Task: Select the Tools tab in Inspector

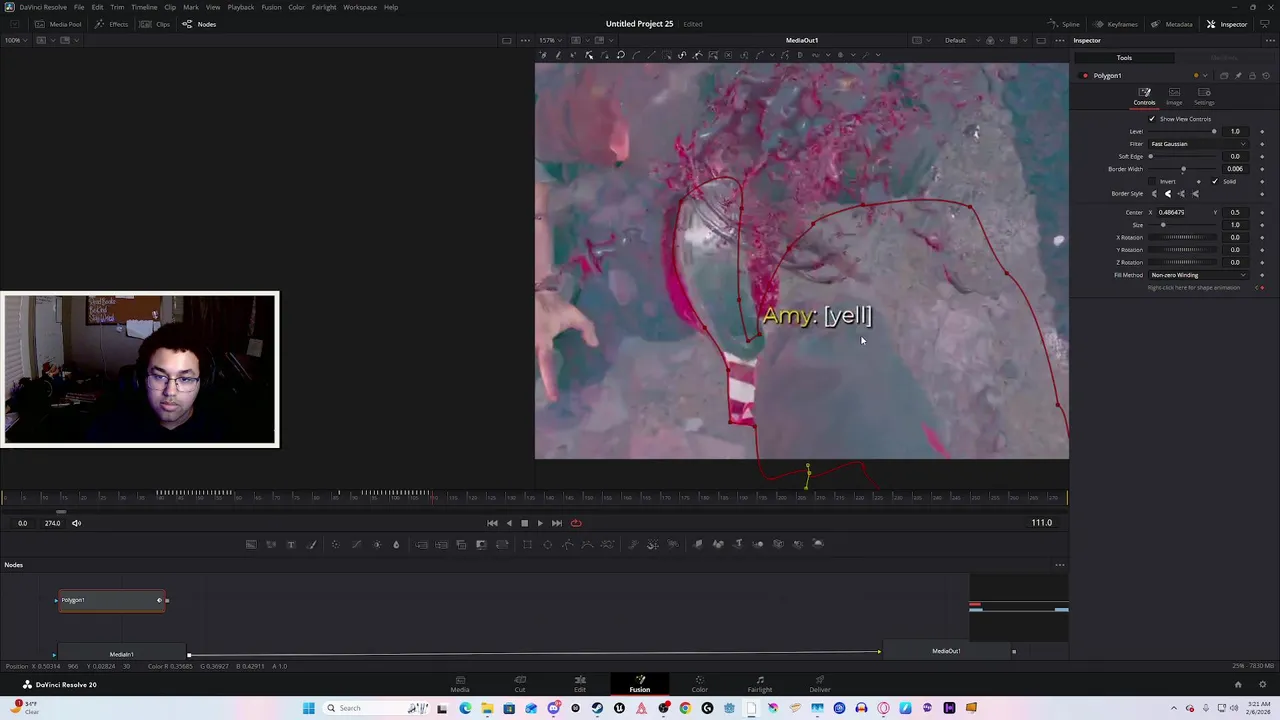Action: coord(1124,58)
